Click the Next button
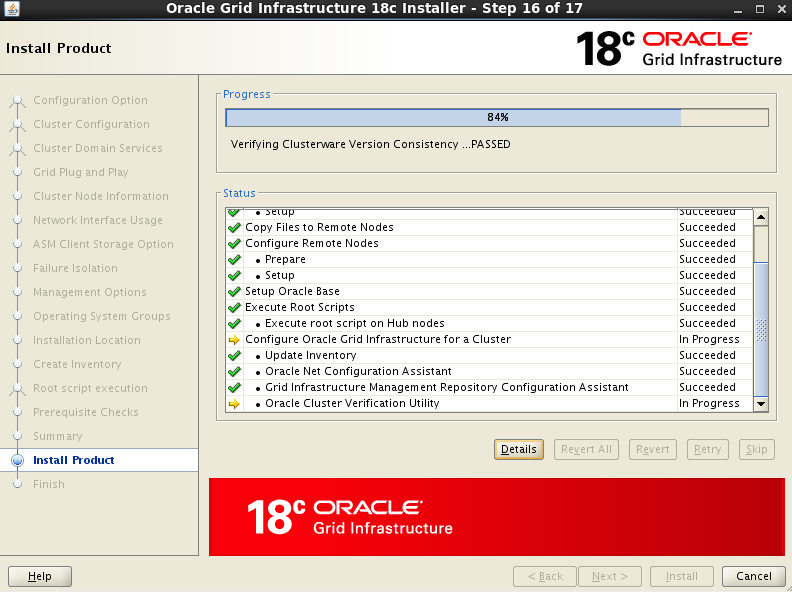The width and height of the screenshot is (792, 592). click(x=610, y=576)
